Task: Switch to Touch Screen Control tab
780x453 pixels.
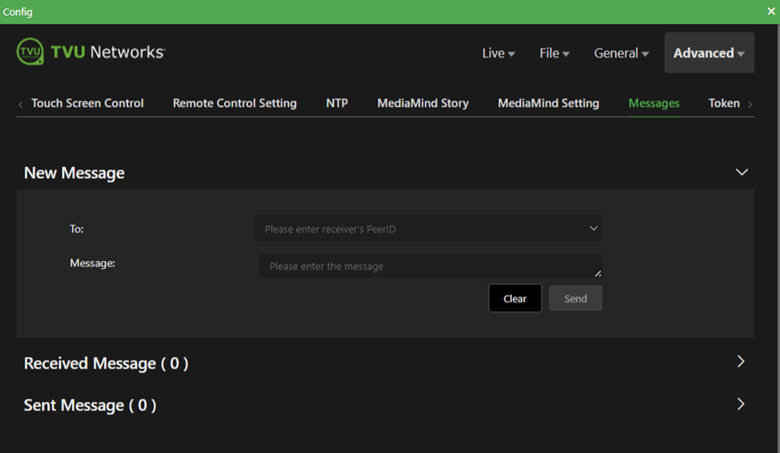Action: 87,103
